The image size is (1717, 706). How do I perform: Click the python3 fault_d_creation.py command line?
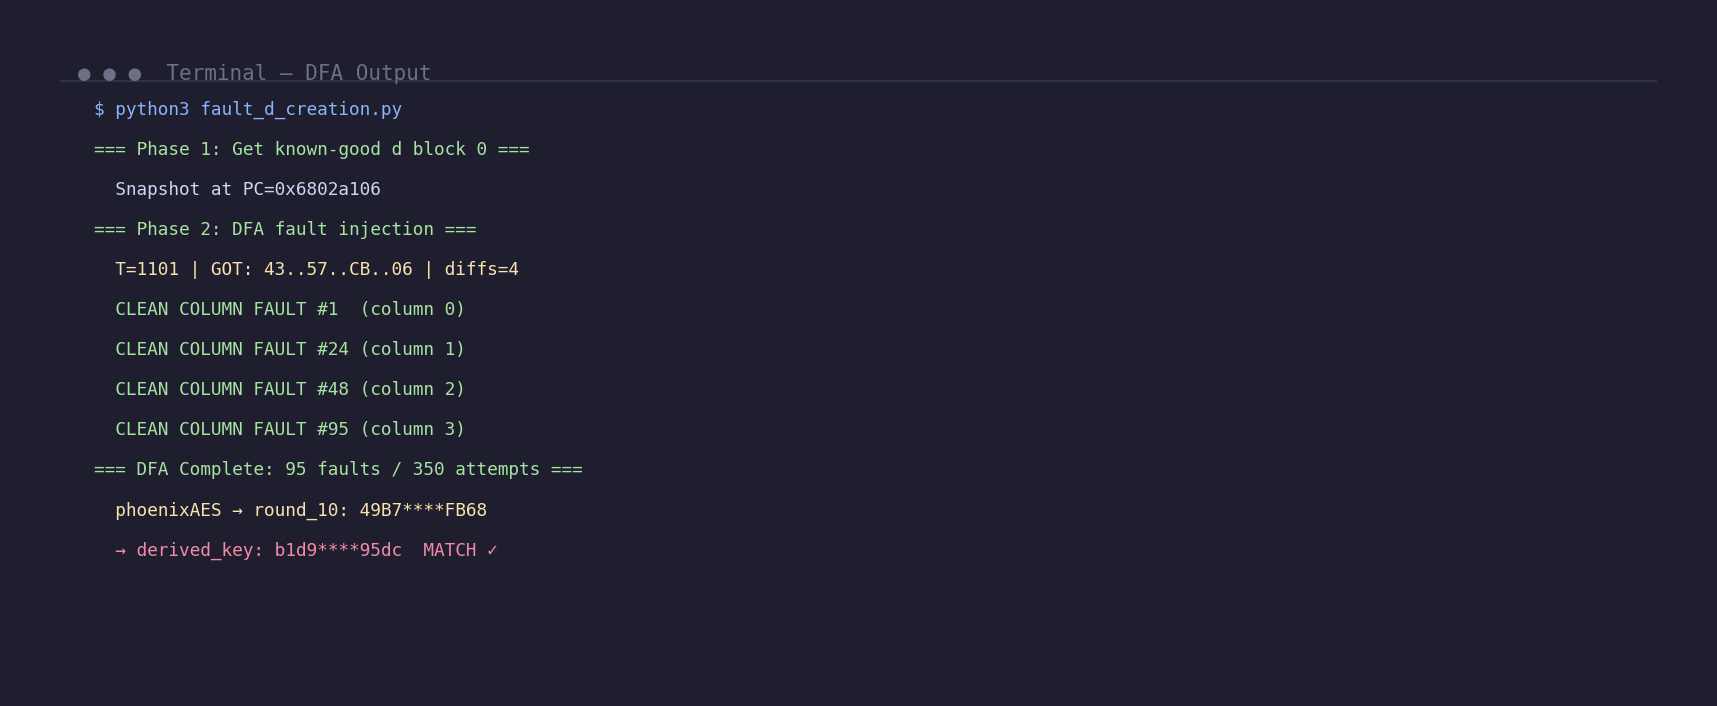coord(248,109)
